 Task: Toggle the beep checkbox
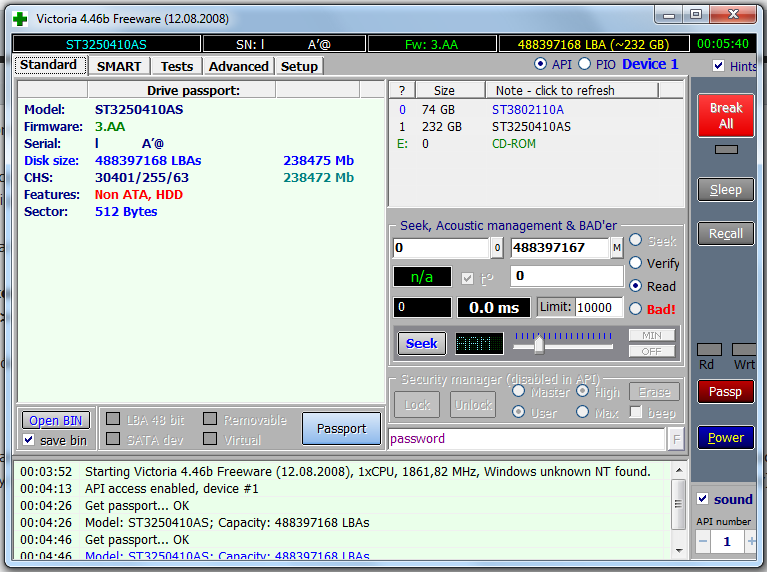(x=636, y=412)
